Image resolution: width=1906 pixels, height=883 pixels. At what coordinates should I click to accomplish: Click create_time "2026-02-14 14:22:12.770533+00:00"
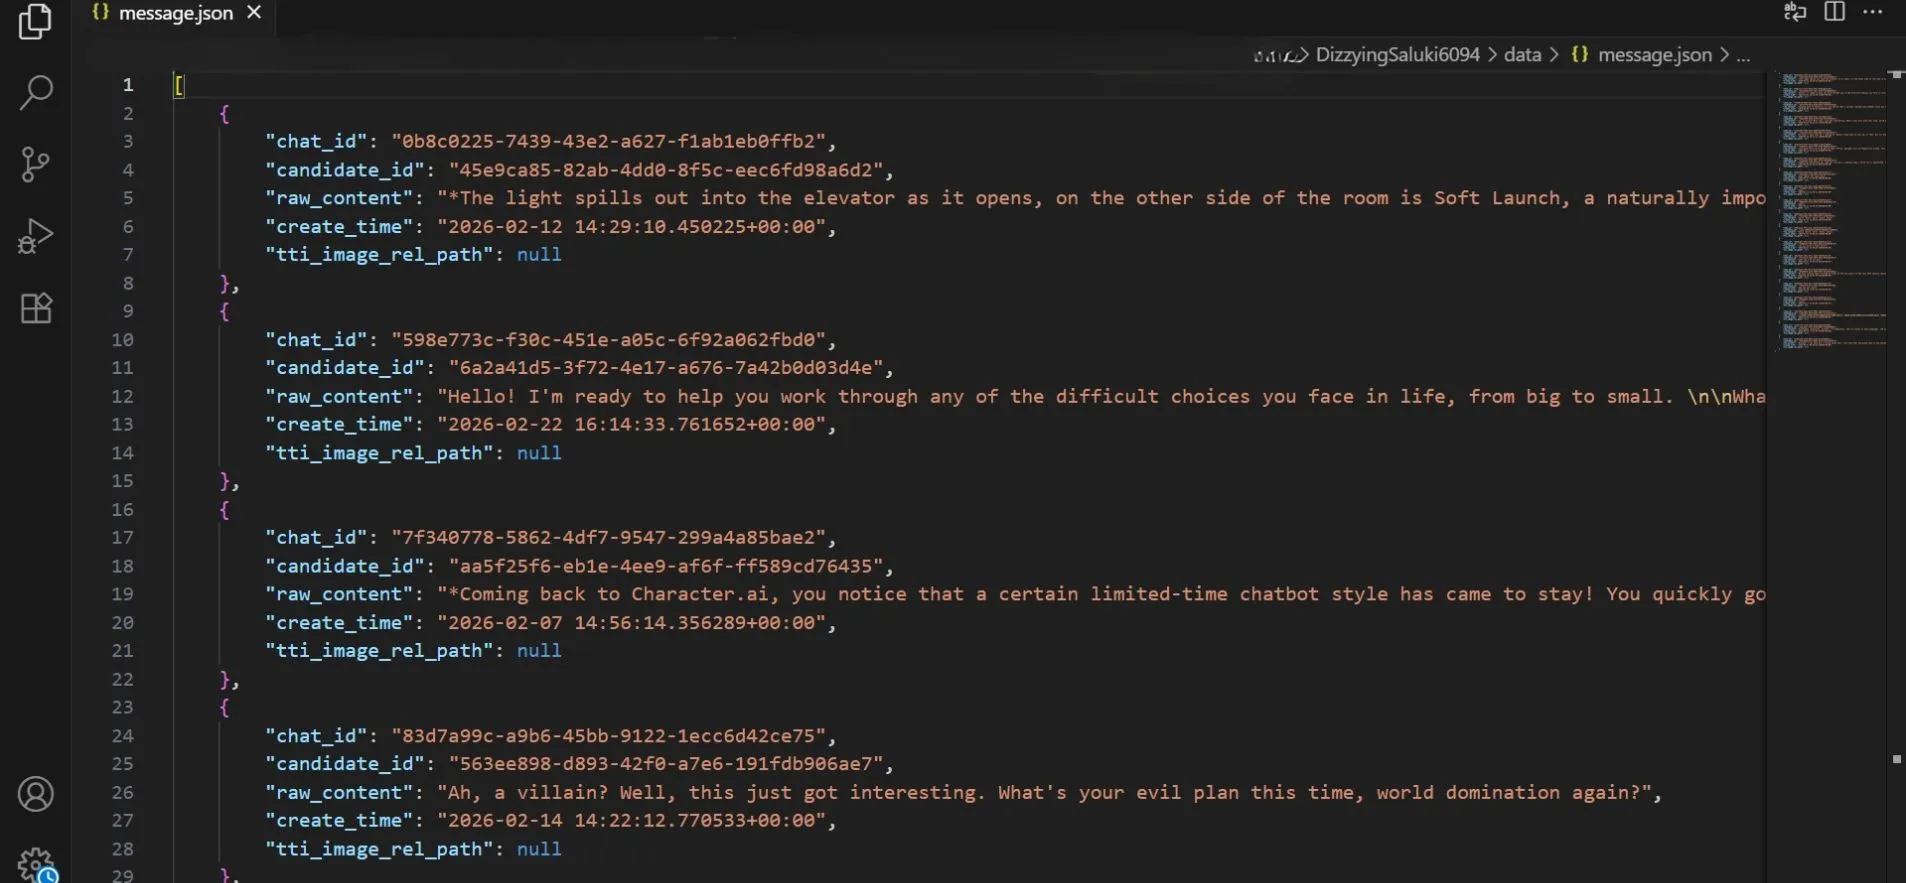point(631,820)
